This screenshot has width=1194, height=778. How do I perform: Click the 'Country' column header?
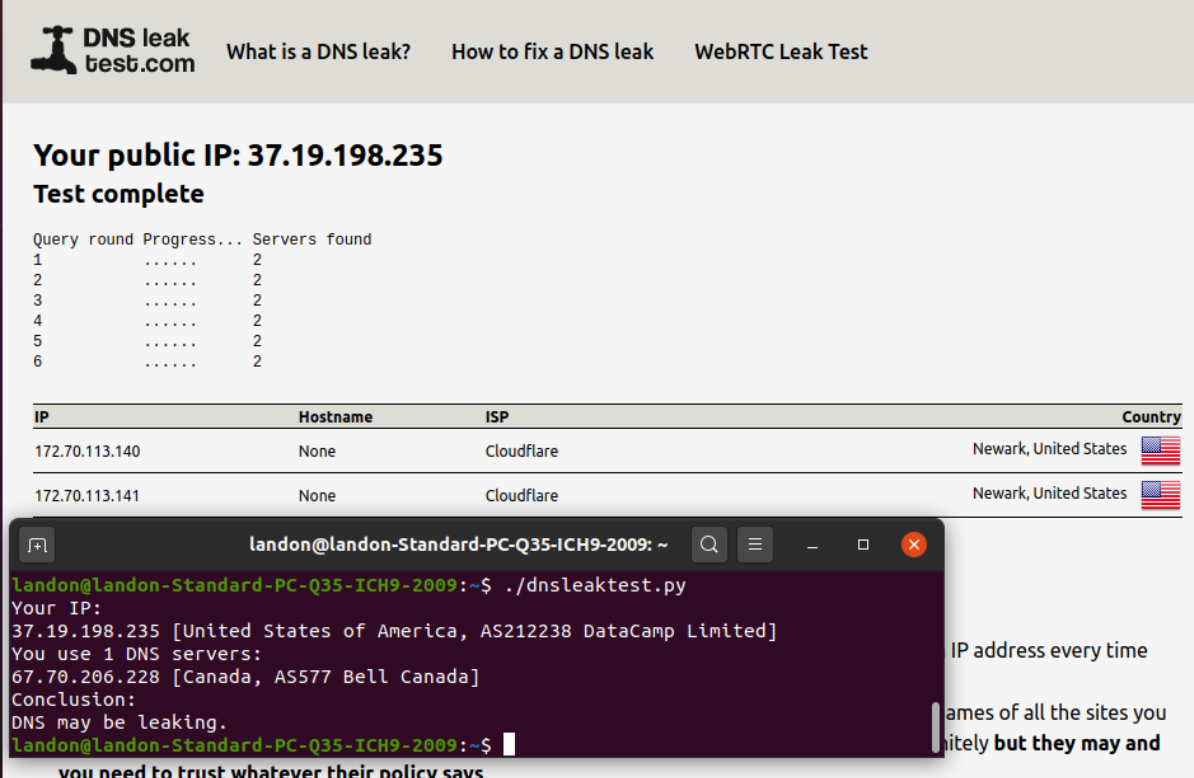click(x=1151, y=417)
